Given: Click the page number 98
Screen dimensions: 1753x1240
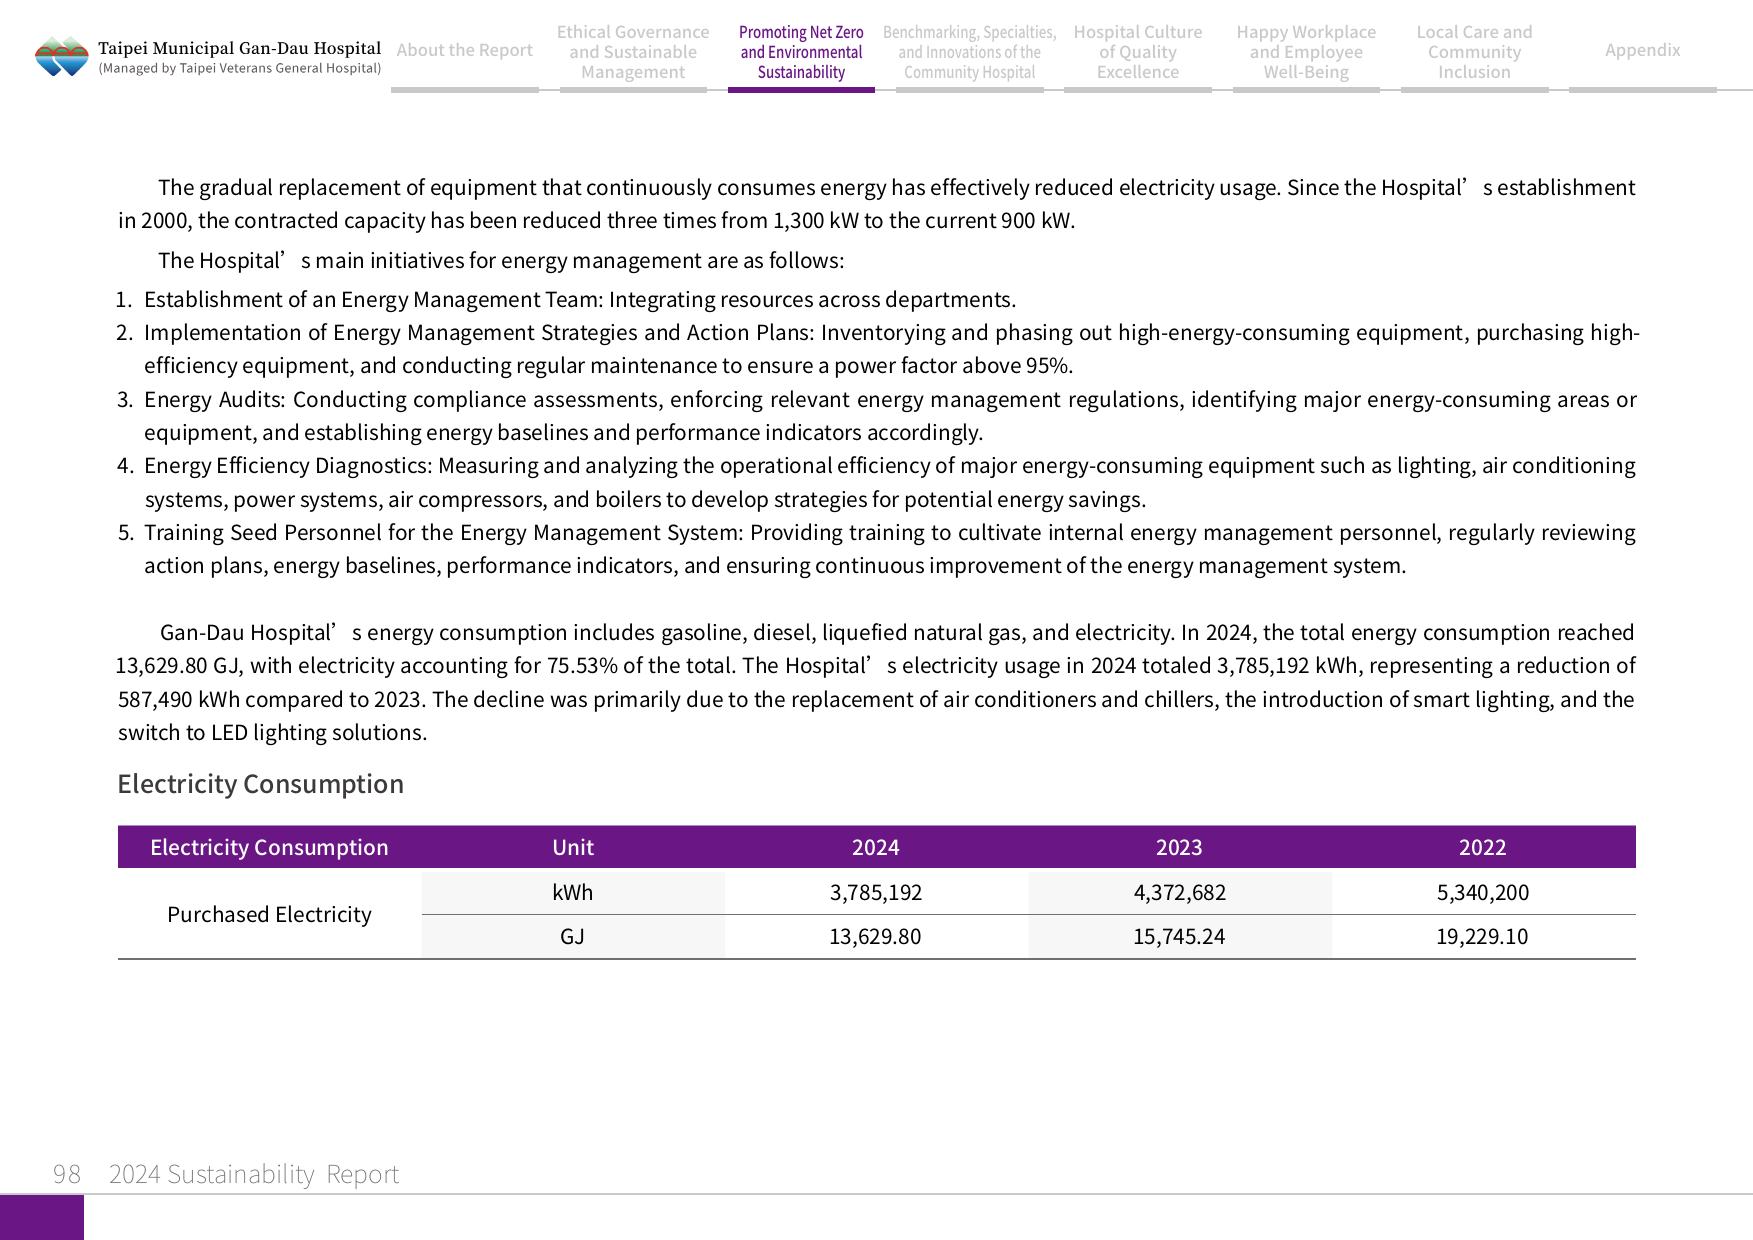Looking at the screenshot, I should pyautogui.click(x=67, y=1174).
